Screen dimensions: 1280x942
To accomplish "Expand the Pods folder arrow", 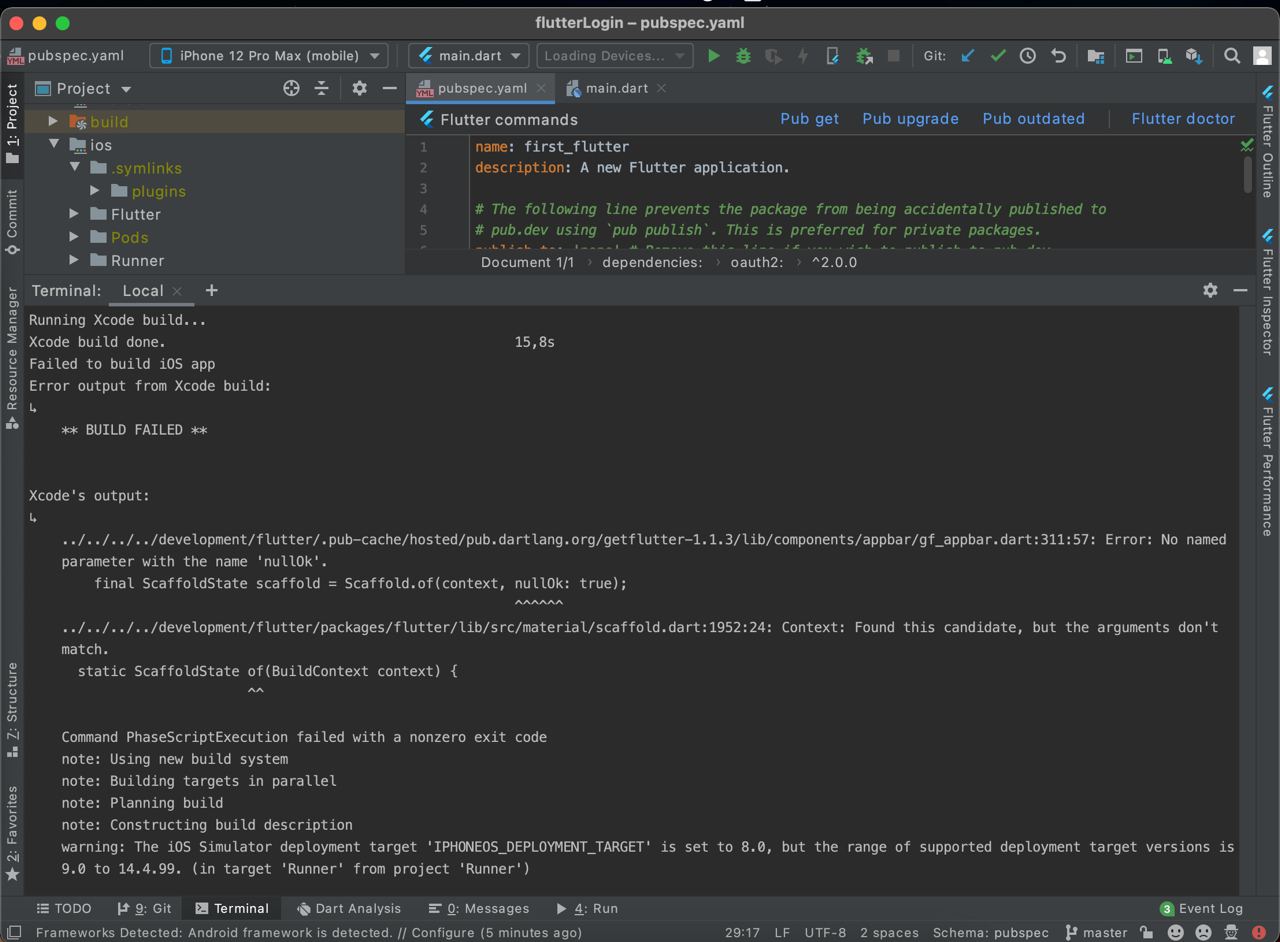I will [75, 236].
